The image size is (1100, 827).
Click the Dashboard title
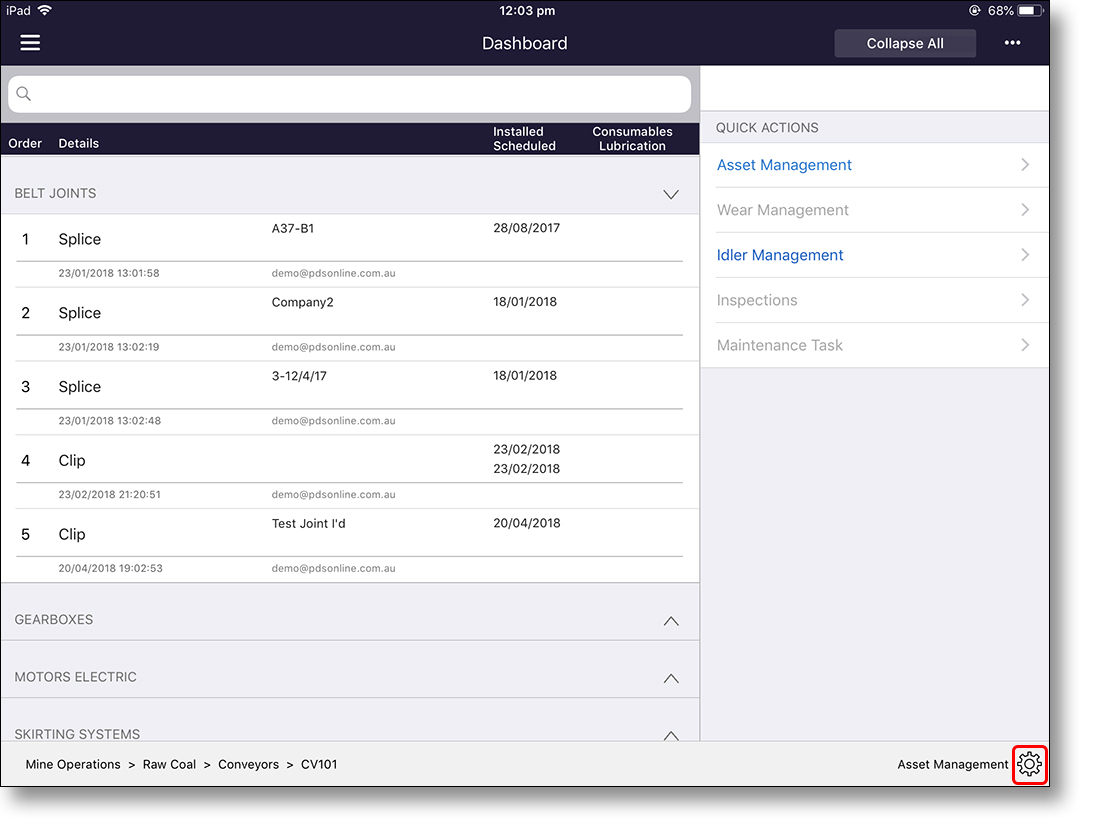[x=525, y=43]
